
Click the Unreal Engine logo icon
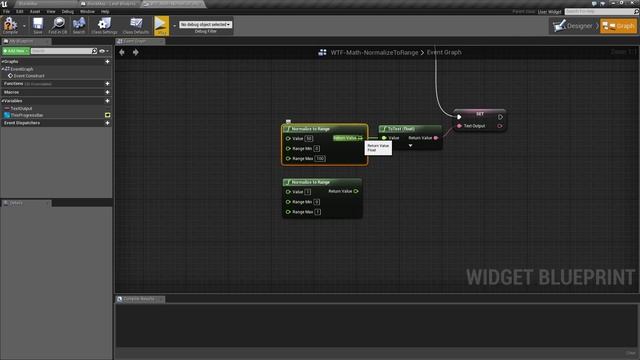[4, 4]
